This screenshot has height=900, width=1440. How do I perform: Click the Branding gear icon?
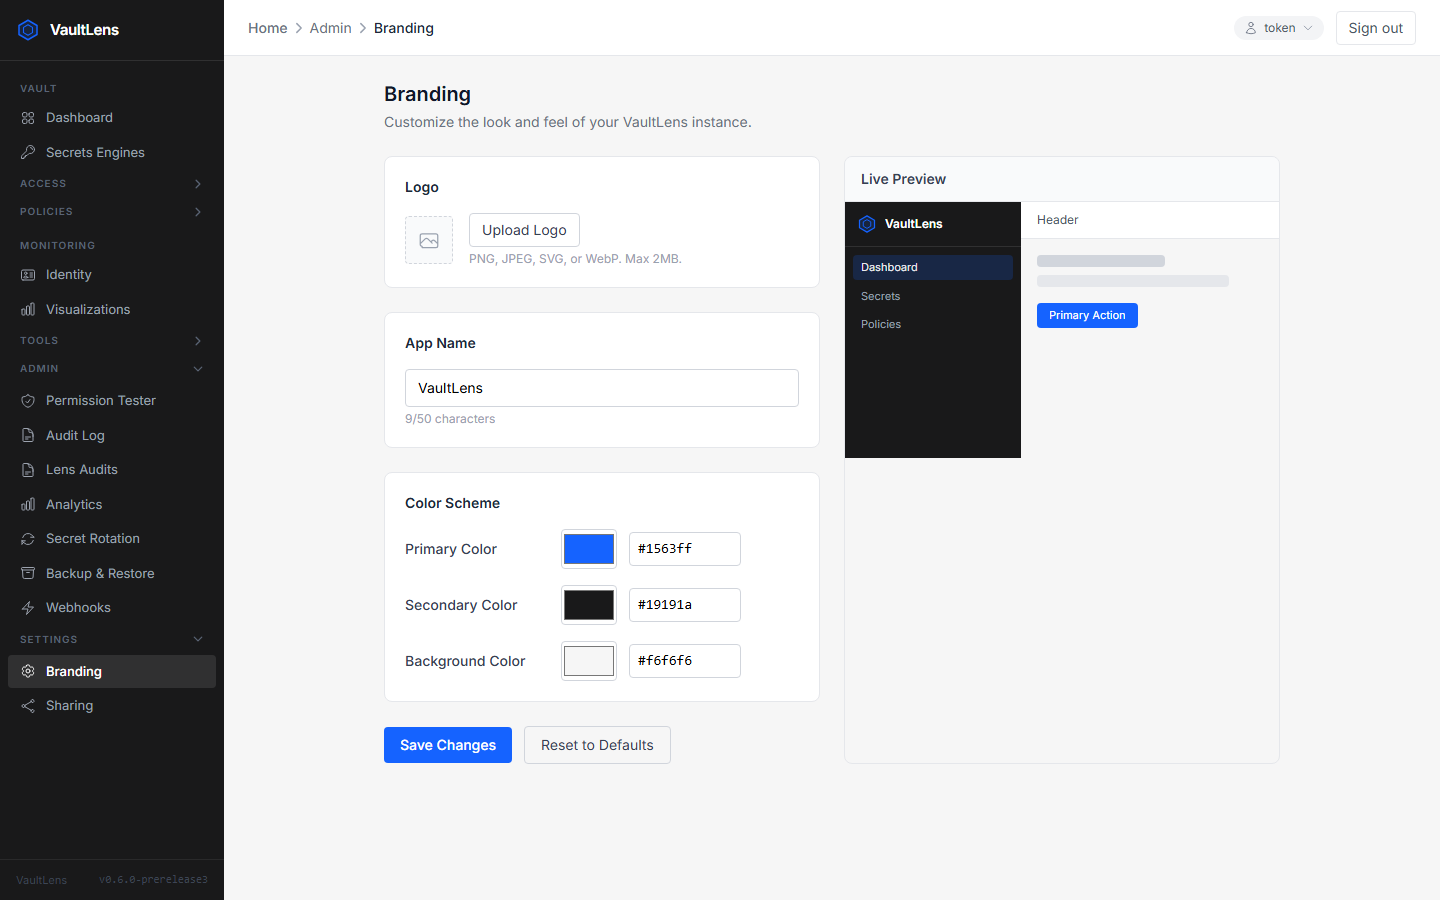pos(28,671)
